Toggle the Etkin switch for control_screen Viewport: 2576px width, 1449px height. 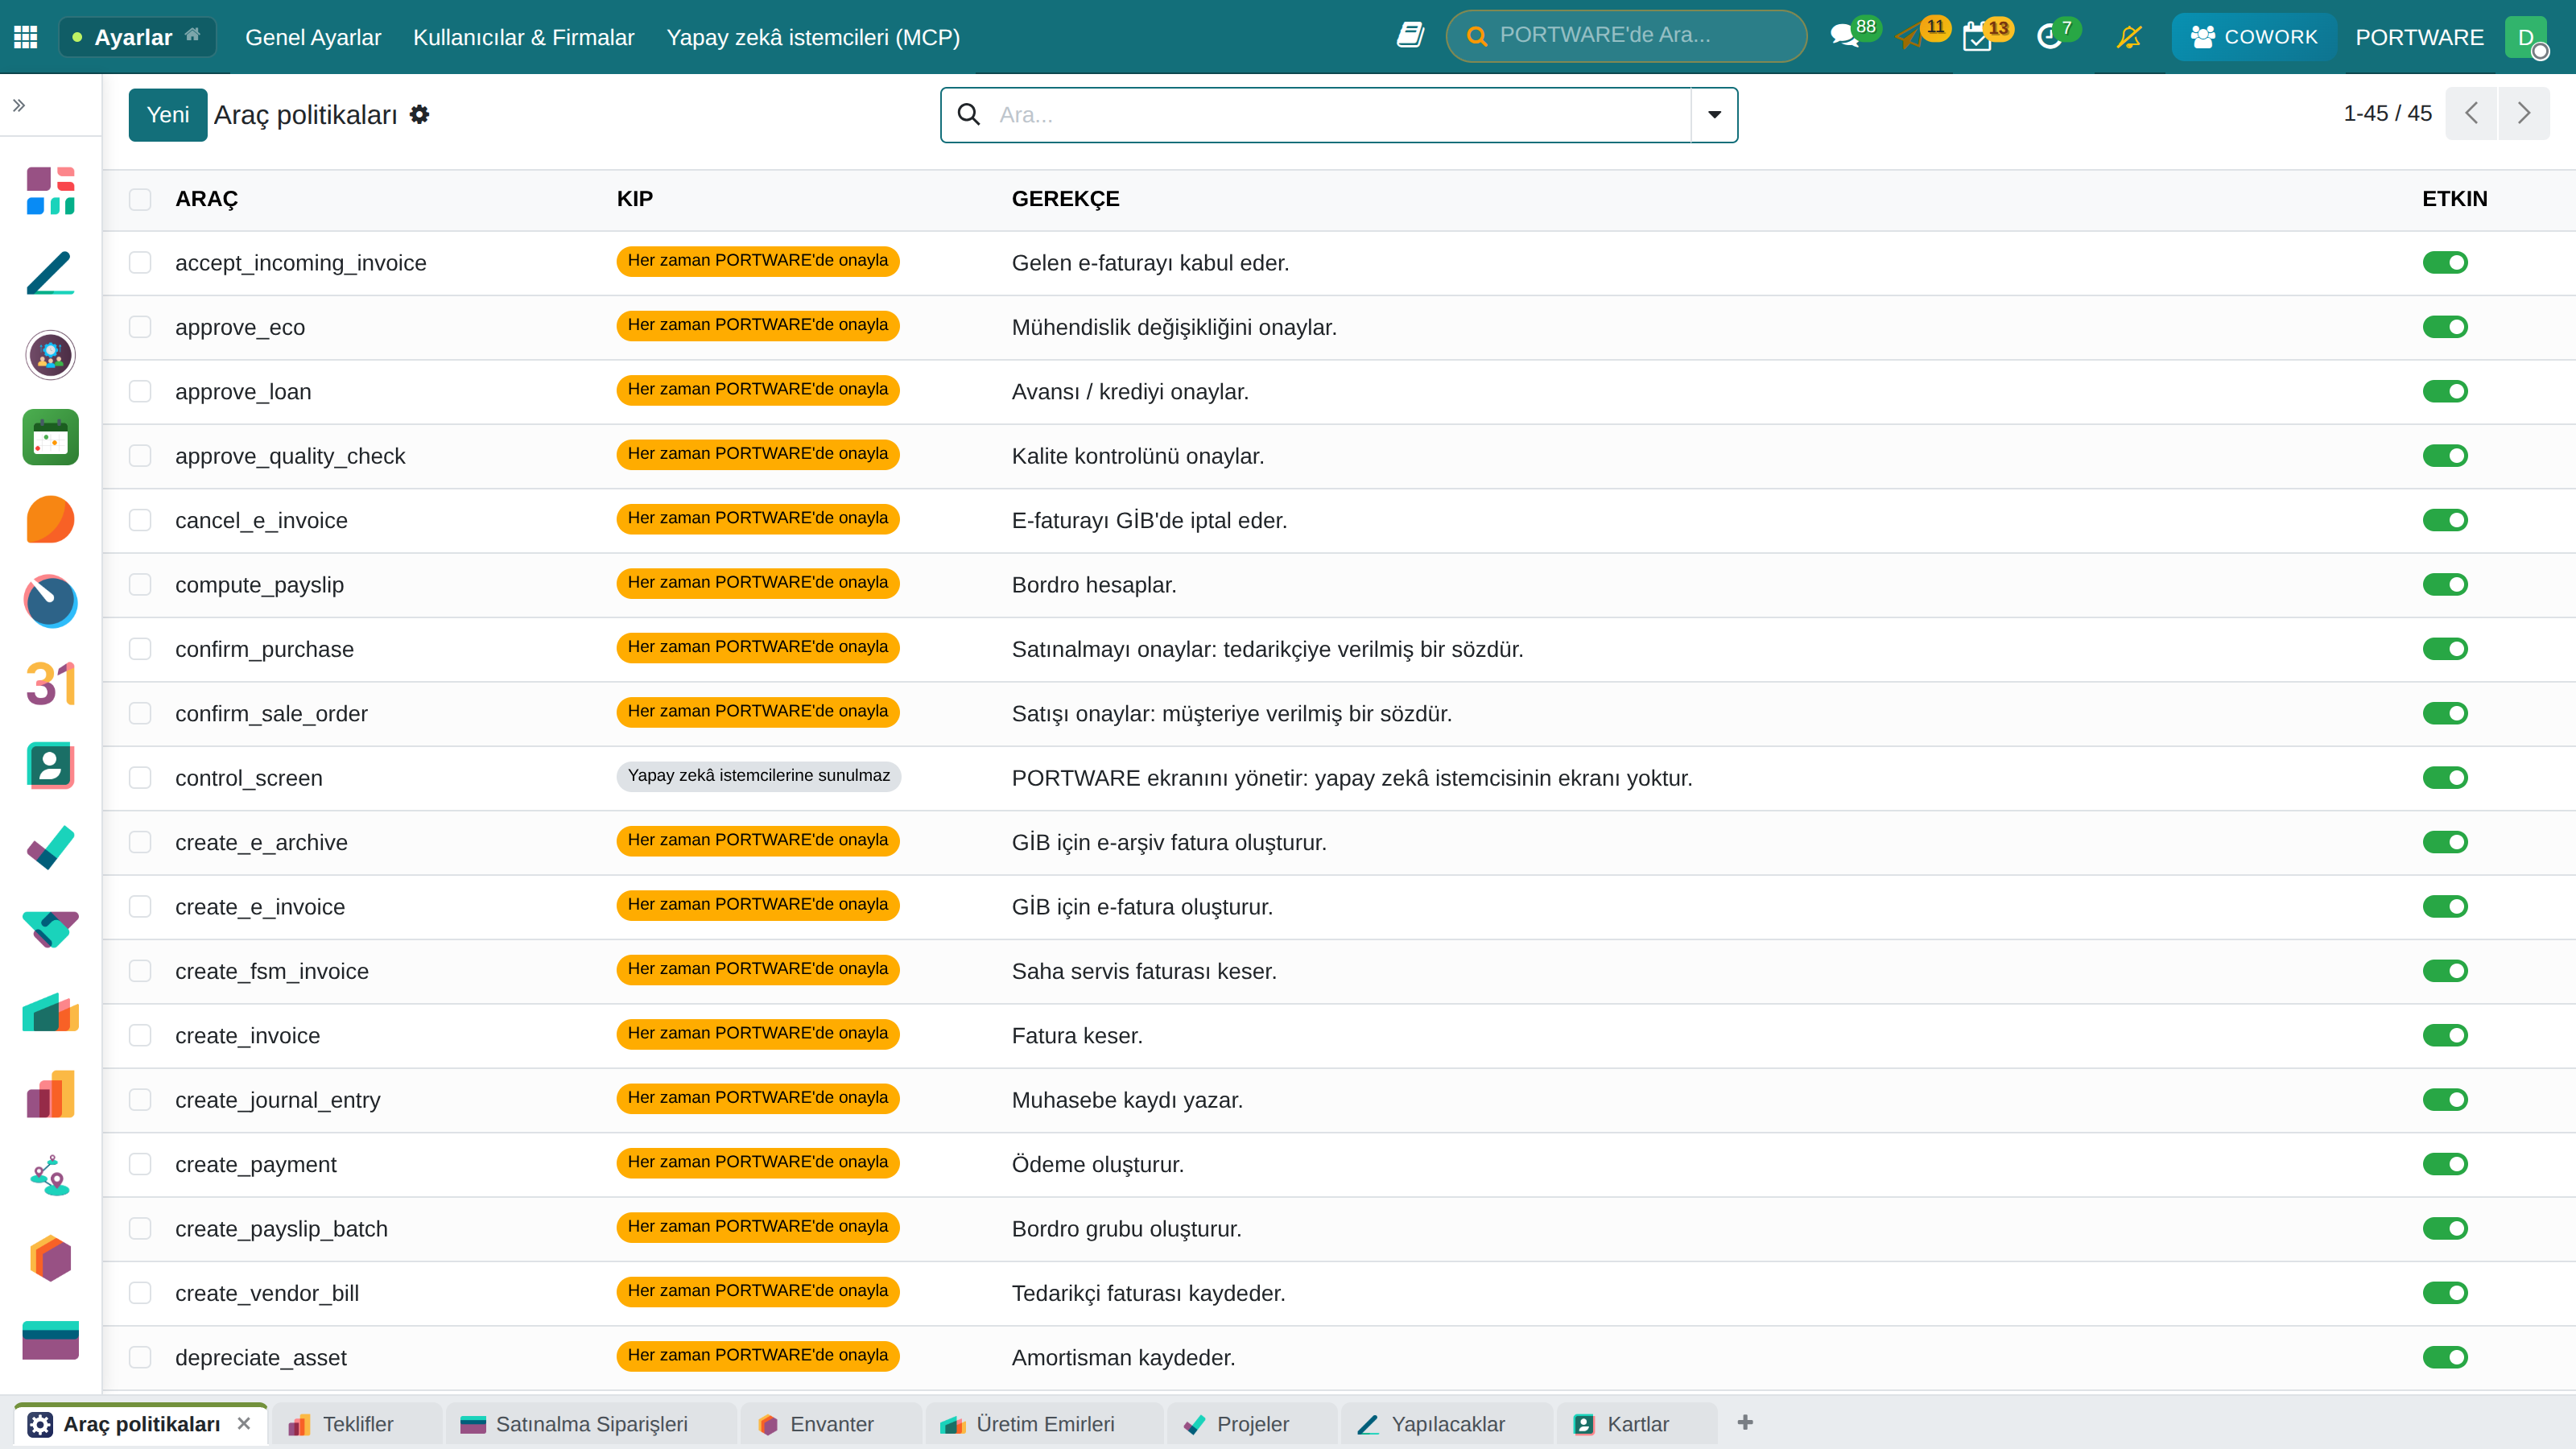[x=2445, y=777]
